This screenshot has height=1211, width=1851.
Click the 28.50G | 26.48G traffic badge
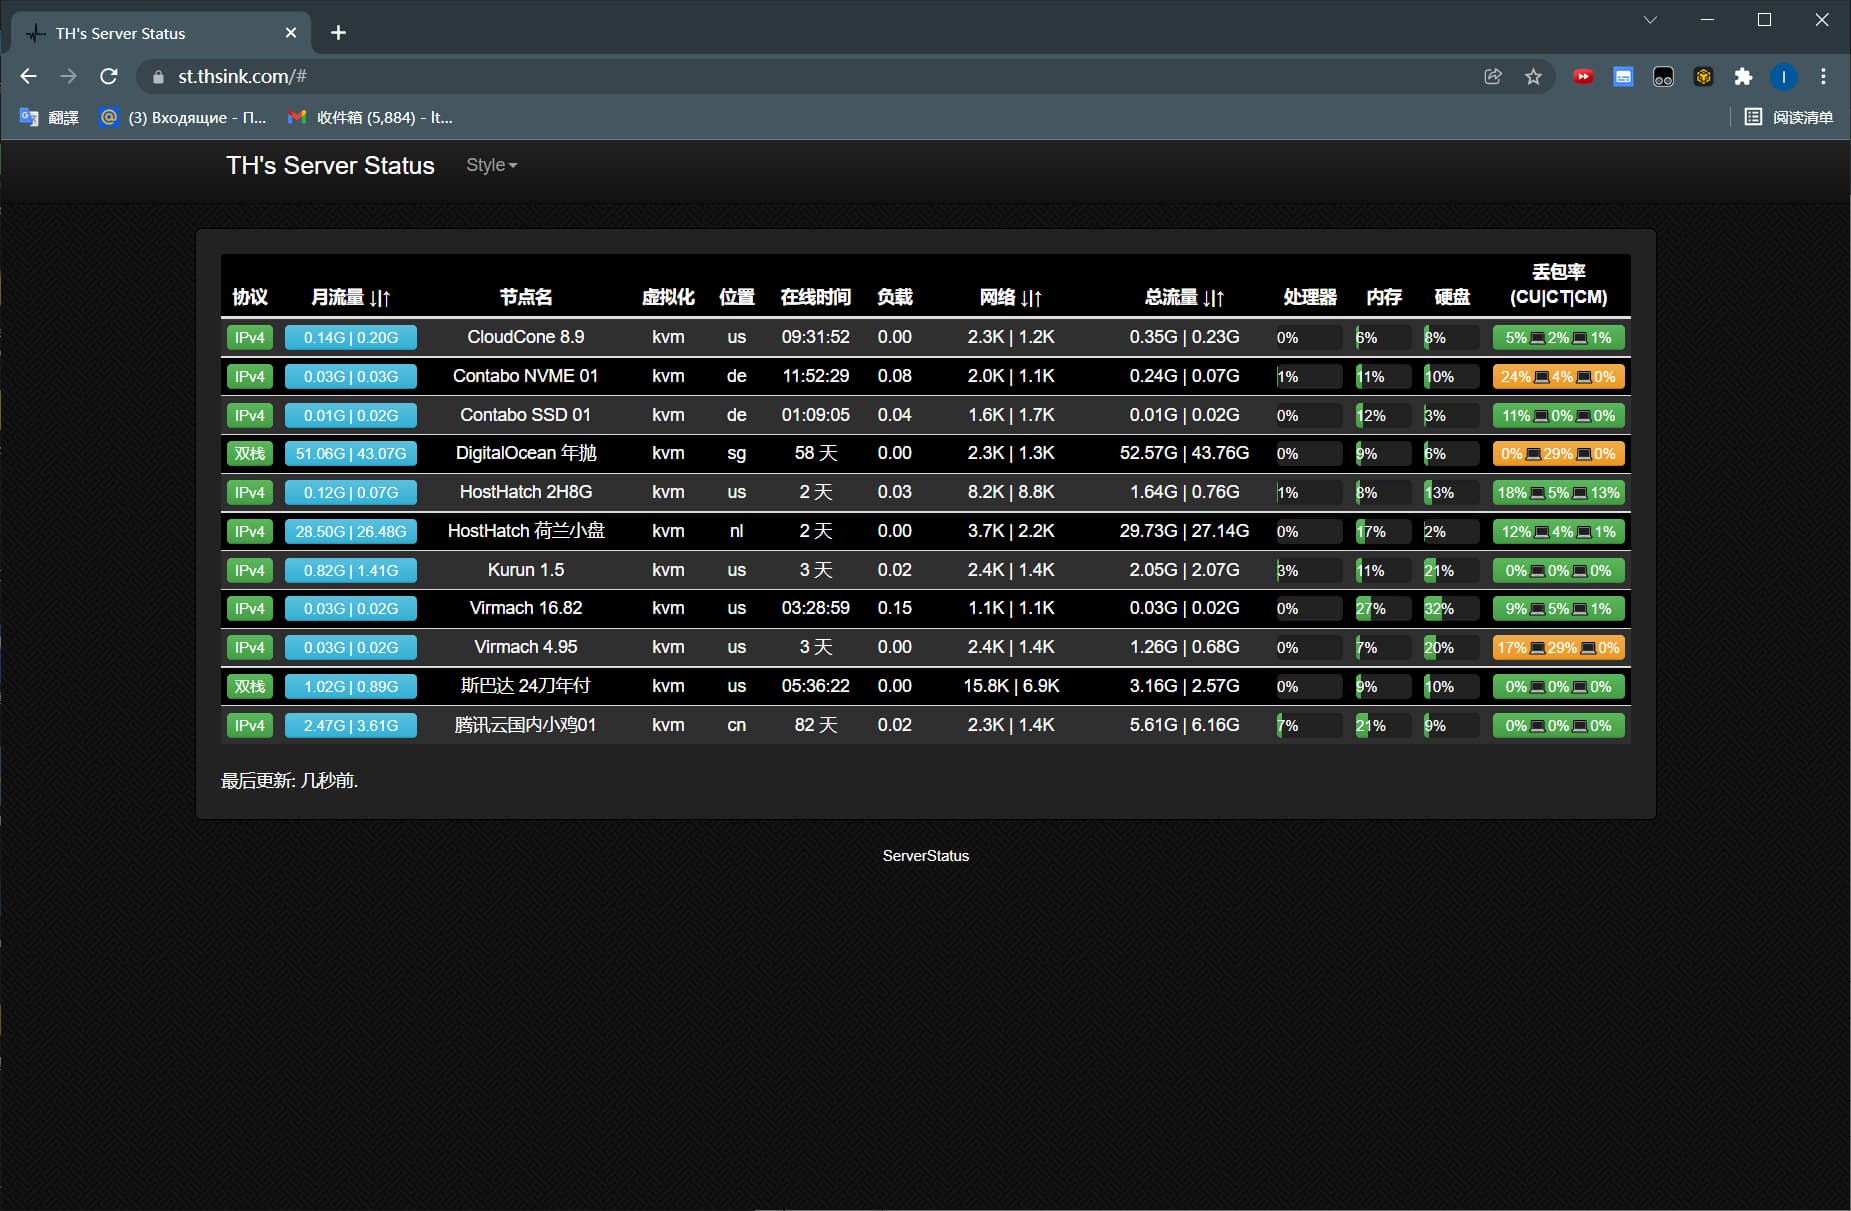(351, 532)
